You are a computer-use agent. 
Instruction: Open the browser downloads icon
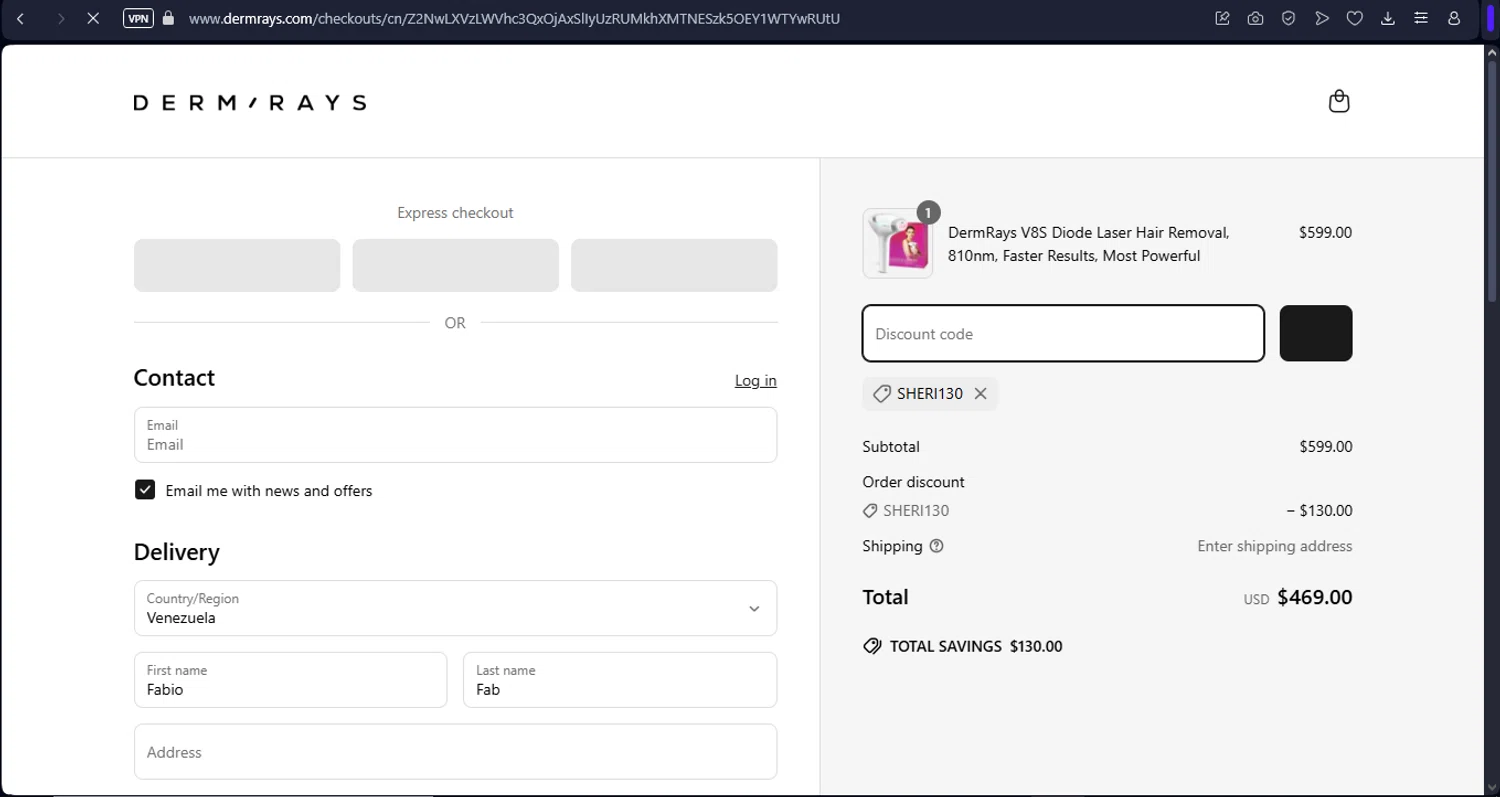(1388, 18)
